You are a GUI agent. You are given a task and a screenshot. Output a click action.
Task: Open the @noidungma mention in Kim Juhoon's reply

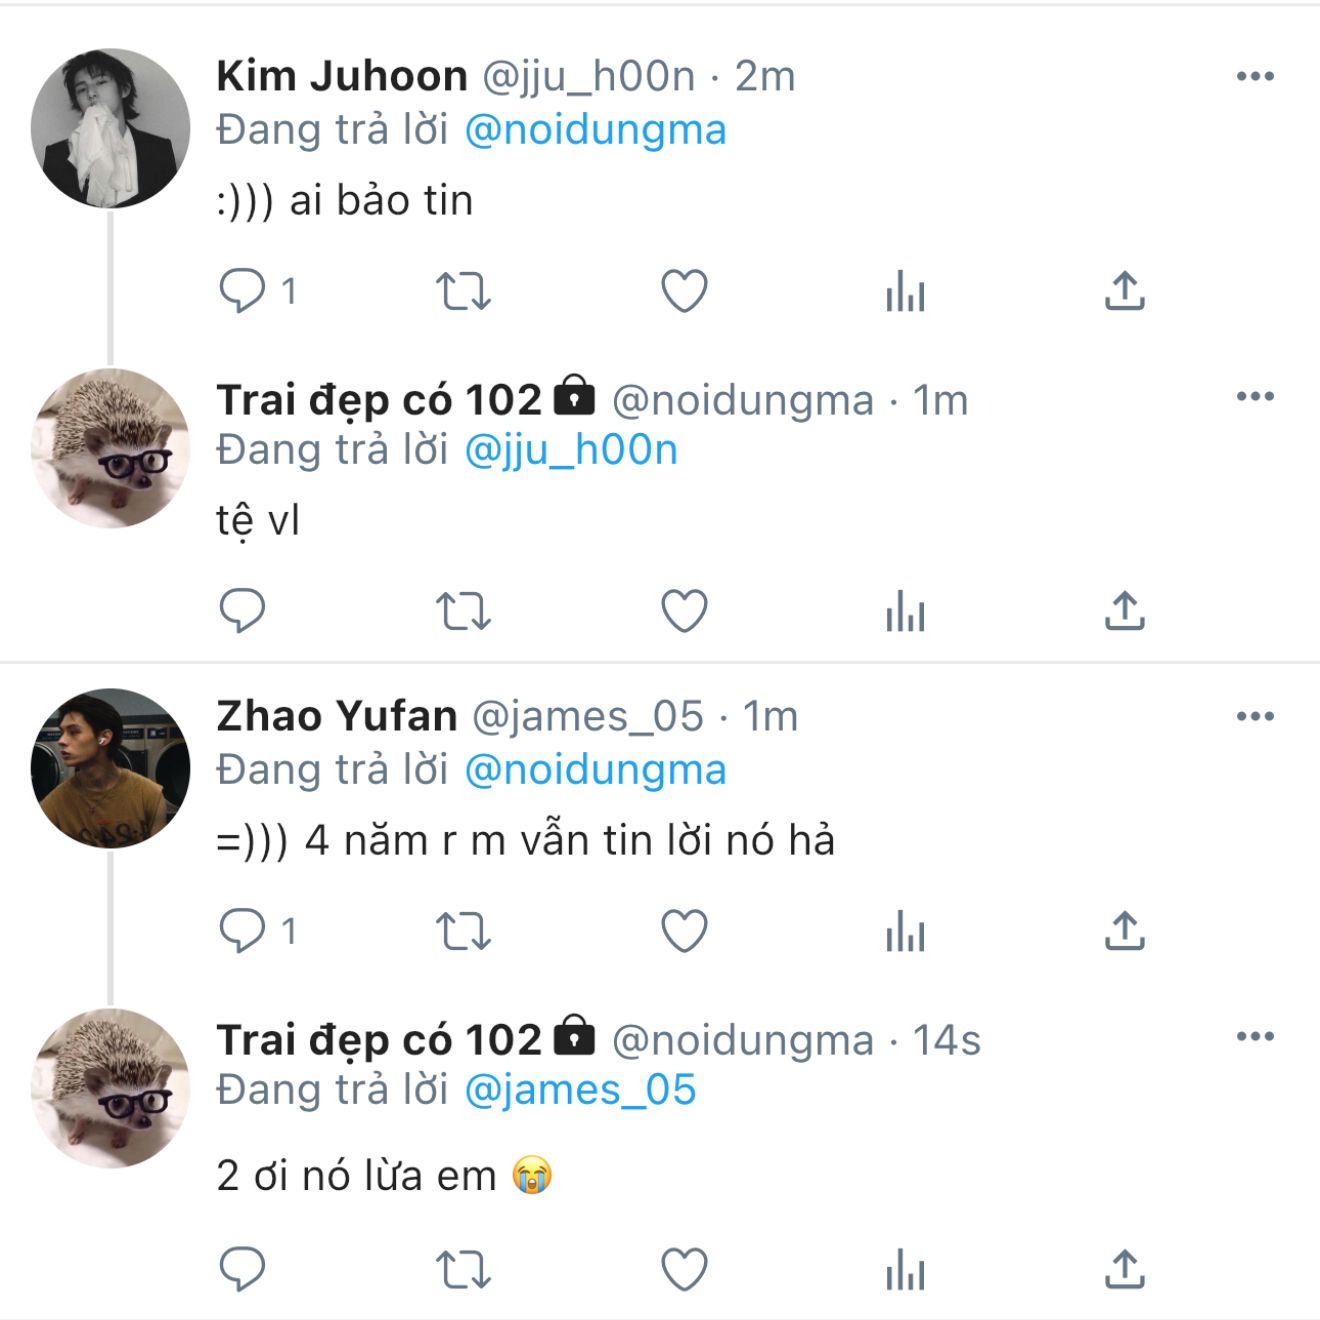coord(596,130)
